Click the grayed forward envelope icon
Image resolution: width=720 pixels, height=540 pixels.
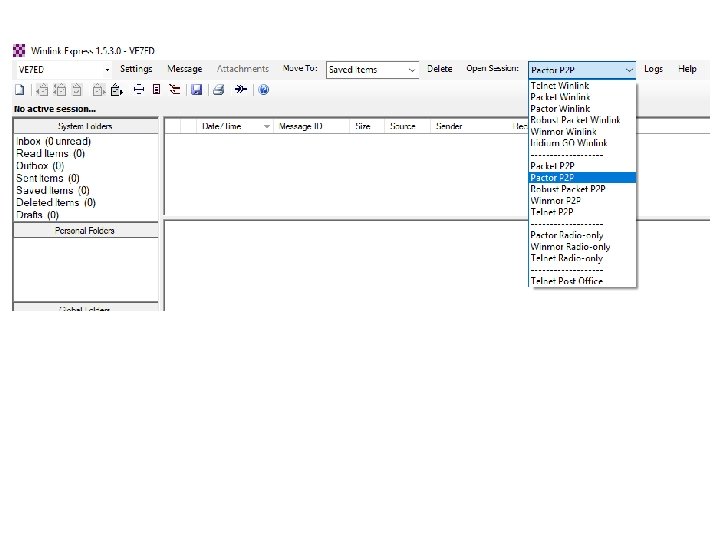click(x=98, y=90)
